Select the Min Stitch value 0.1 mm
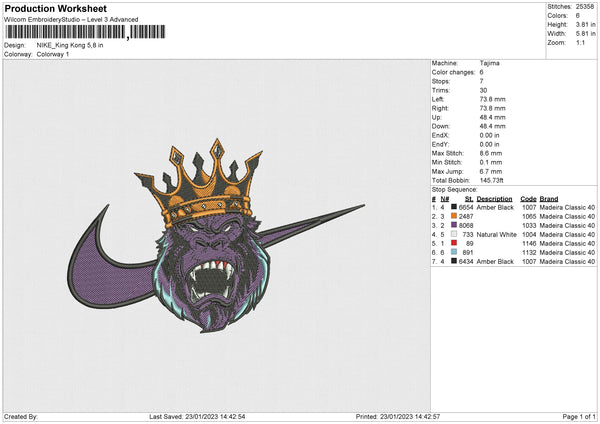 point(491,162)
